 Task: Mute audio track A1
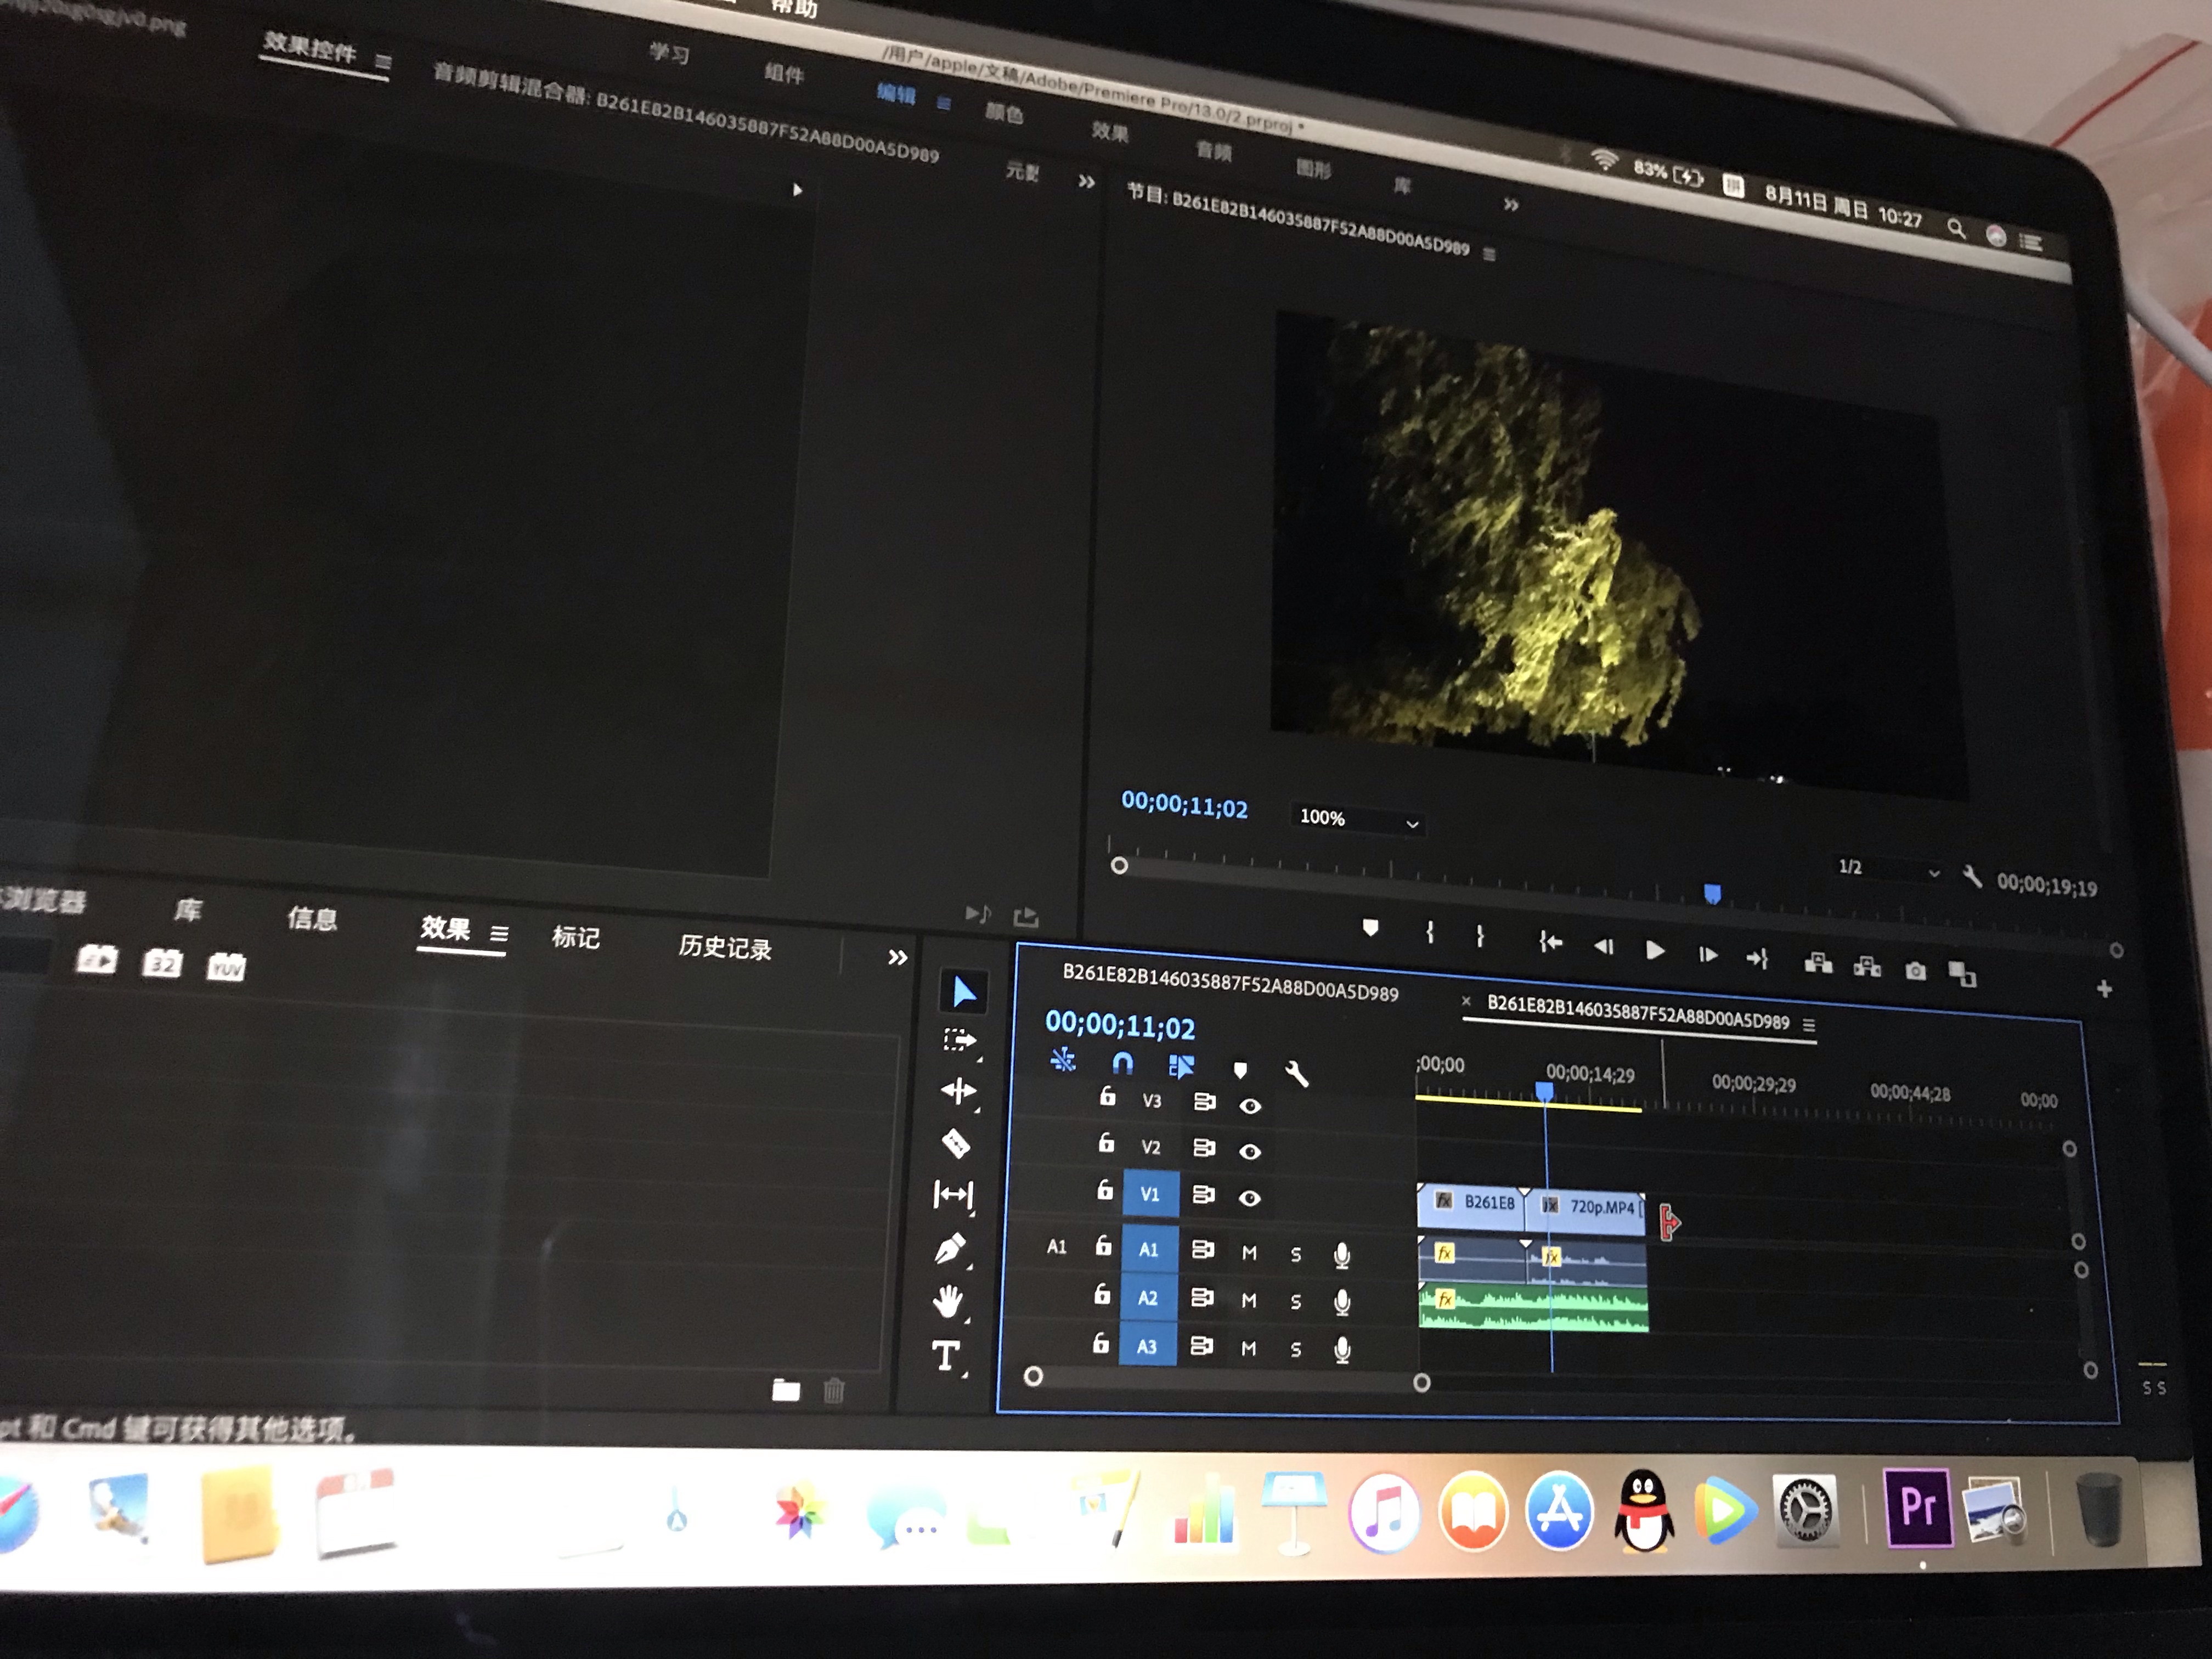point(1249,1253)
